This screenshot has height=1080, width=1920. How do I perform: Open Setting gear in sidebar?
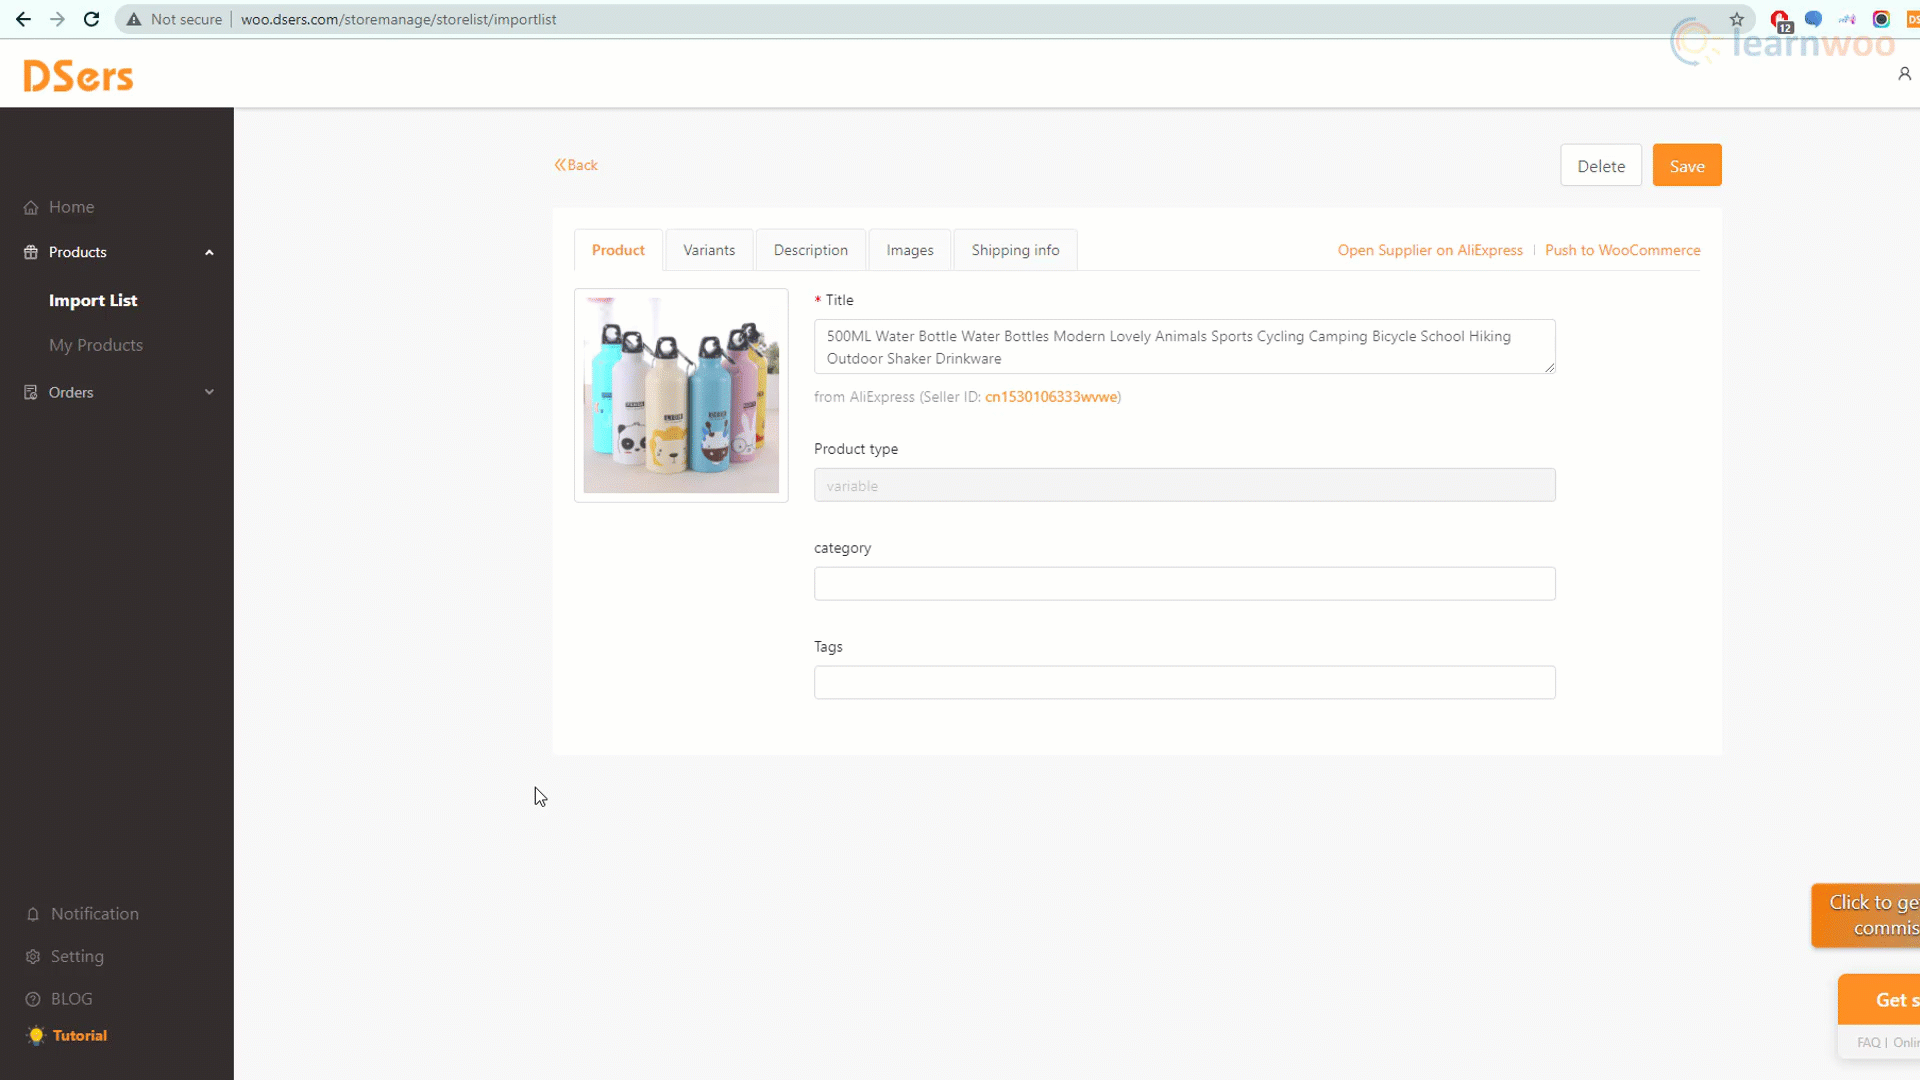coord(33,957)
